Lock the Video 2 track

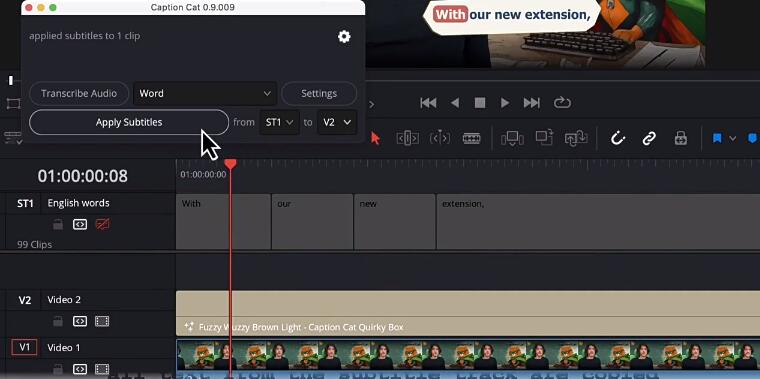click(58, 321)
